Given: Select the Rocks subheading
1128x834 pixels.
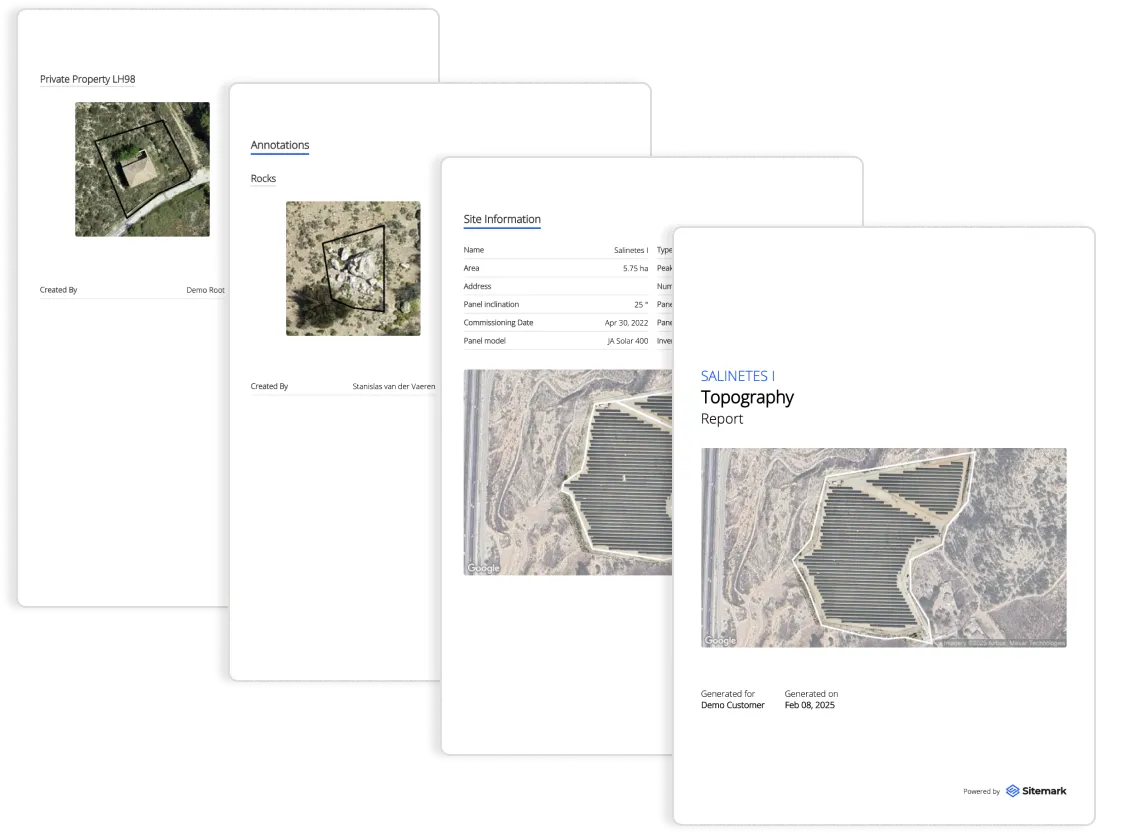Looking at the screenshot, I should (263, 178).
